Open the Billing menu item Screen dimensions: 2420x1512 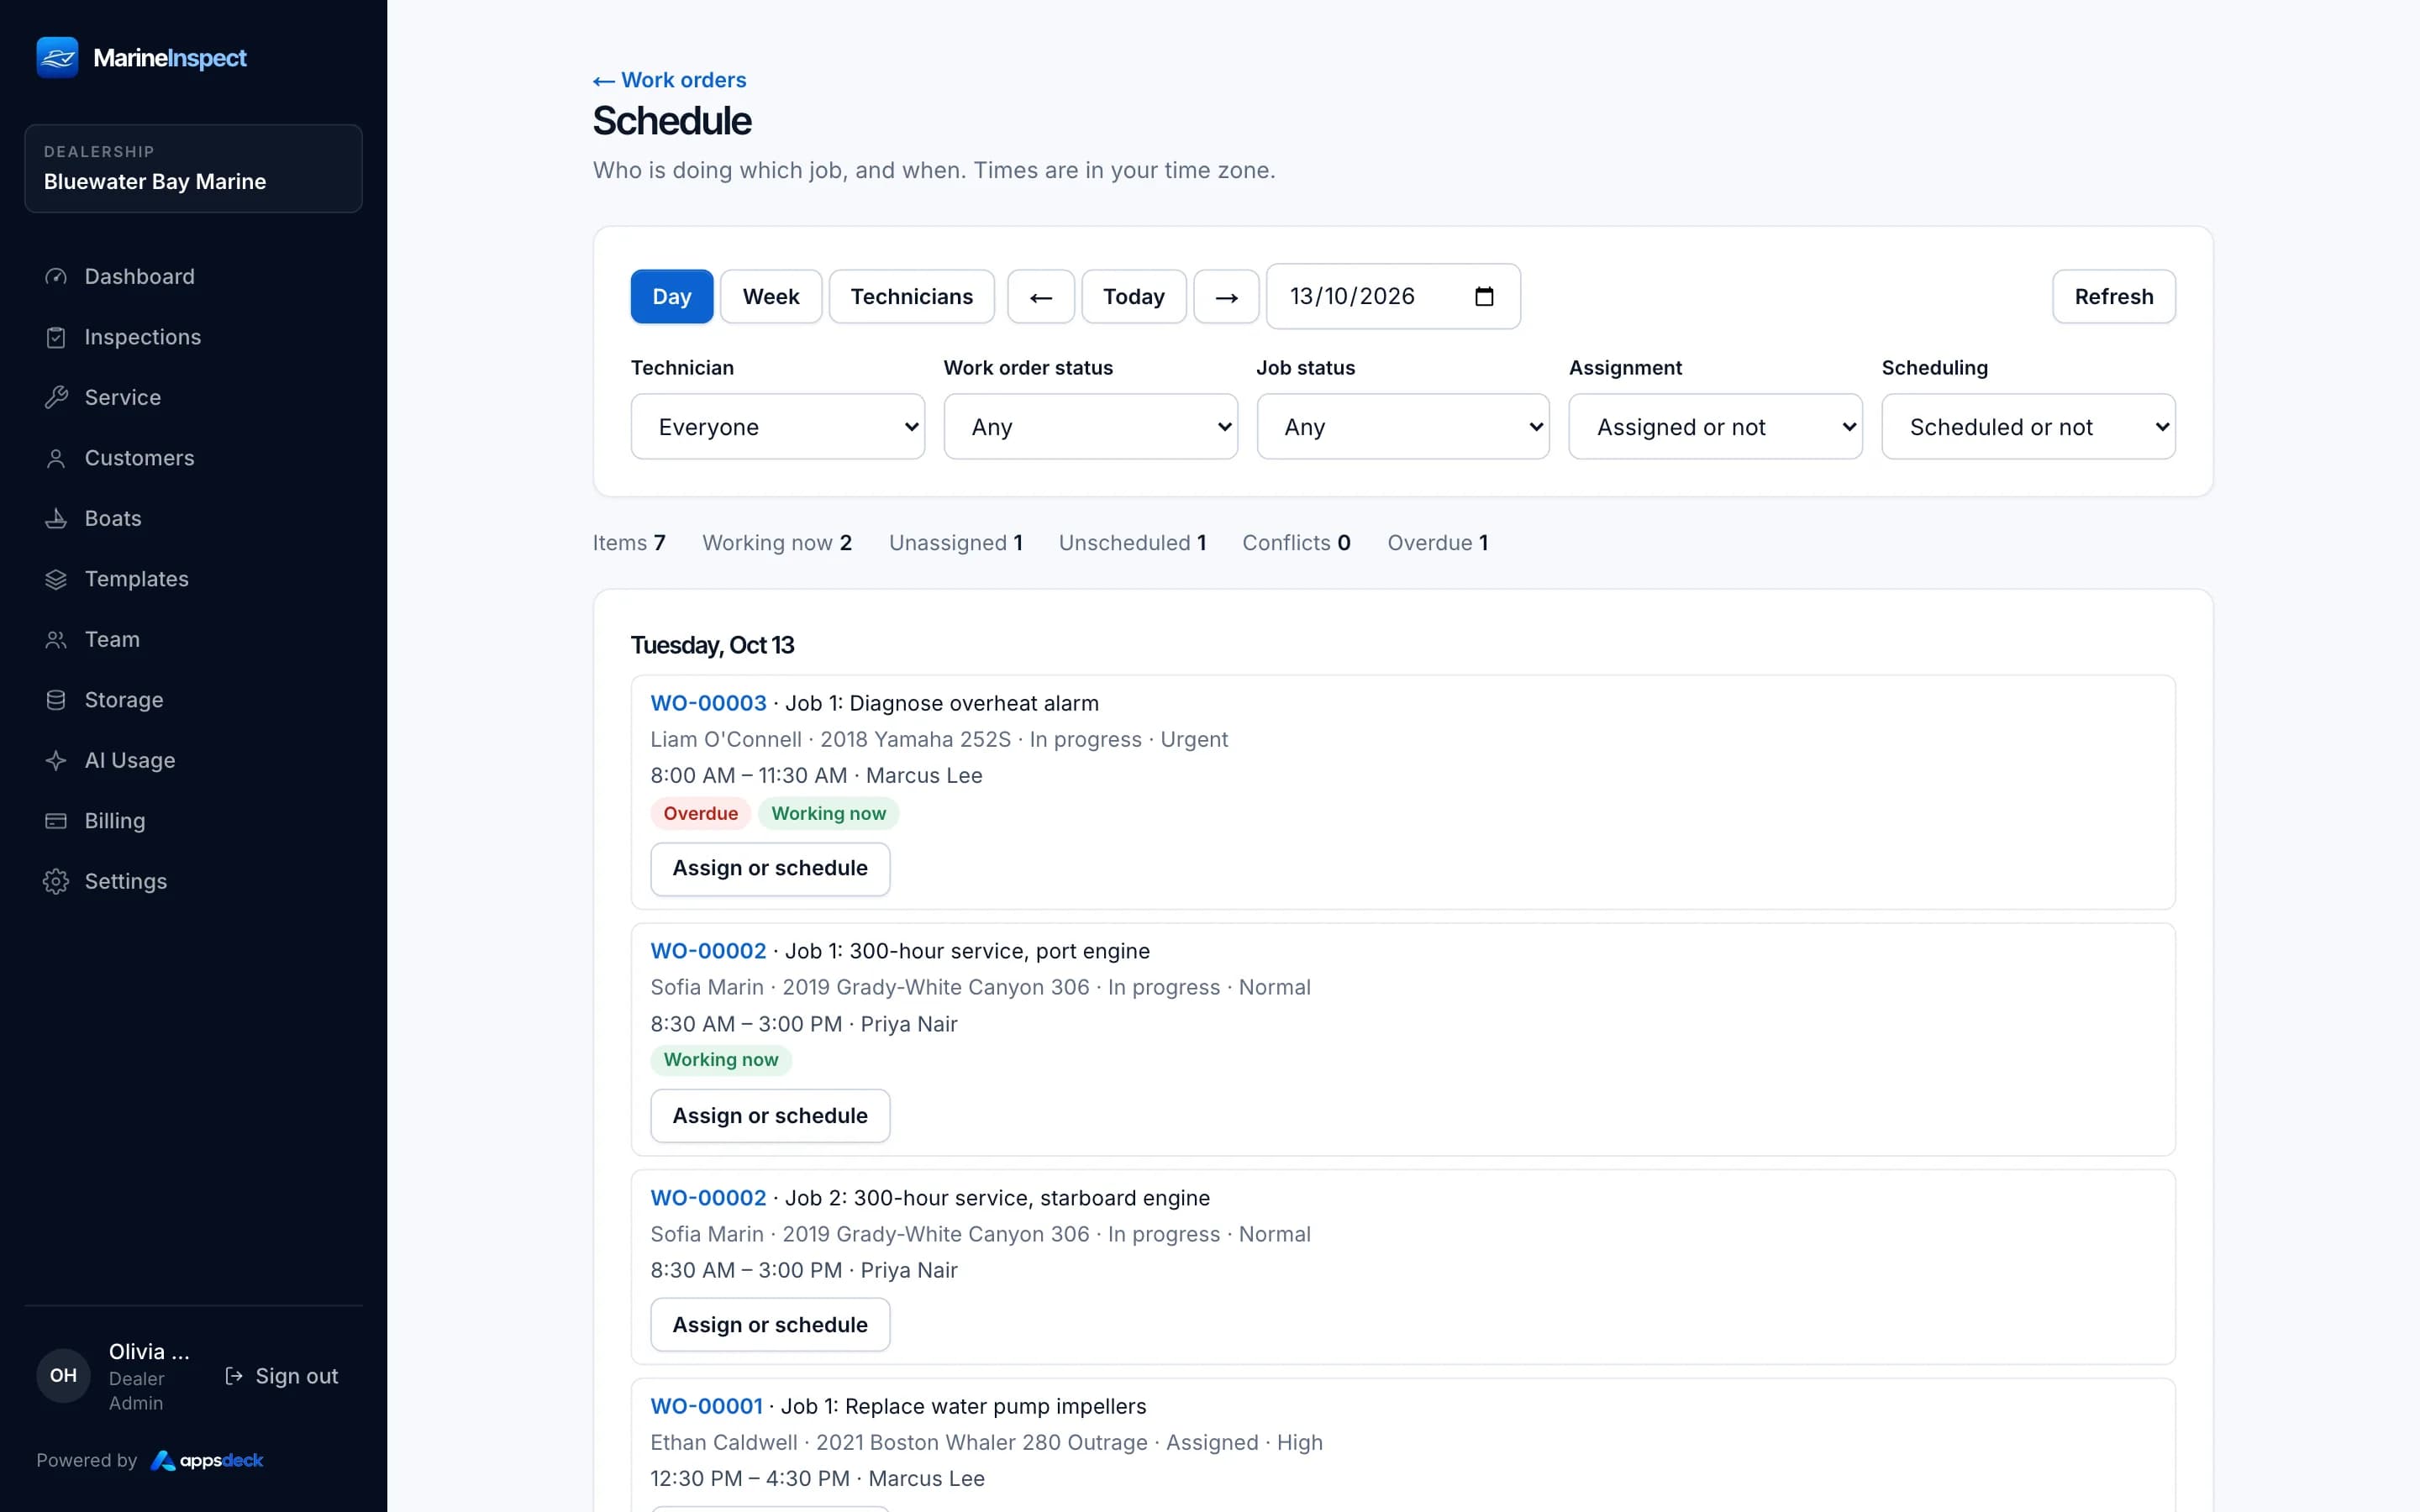[x=193, y=821]
